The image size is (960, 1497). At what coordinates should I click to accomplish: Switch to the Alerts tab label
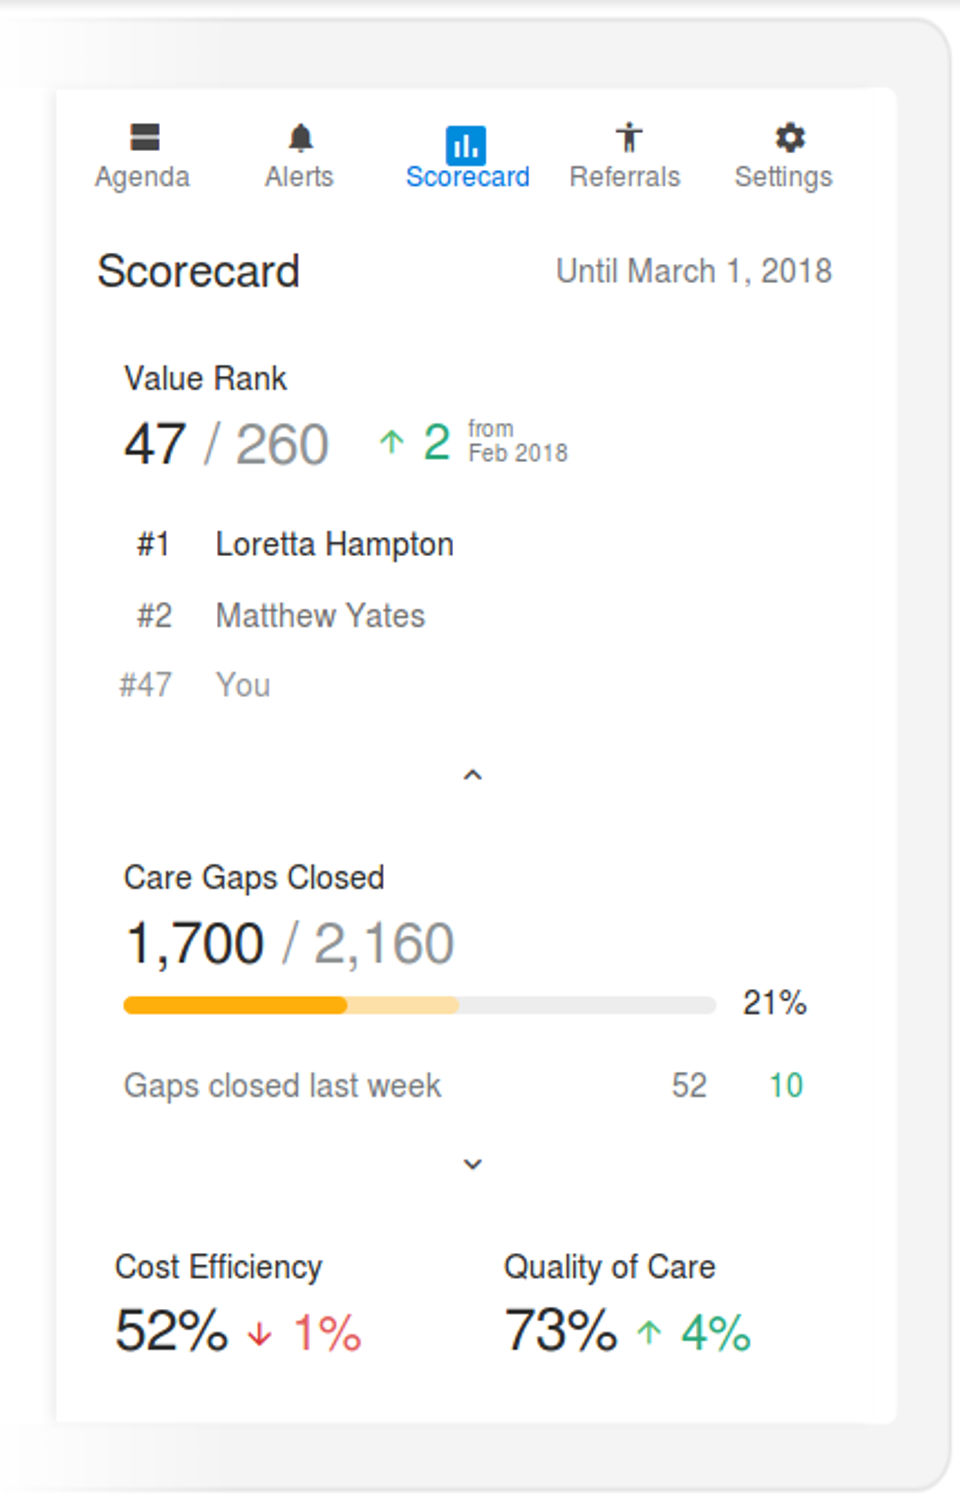(299, 177)
